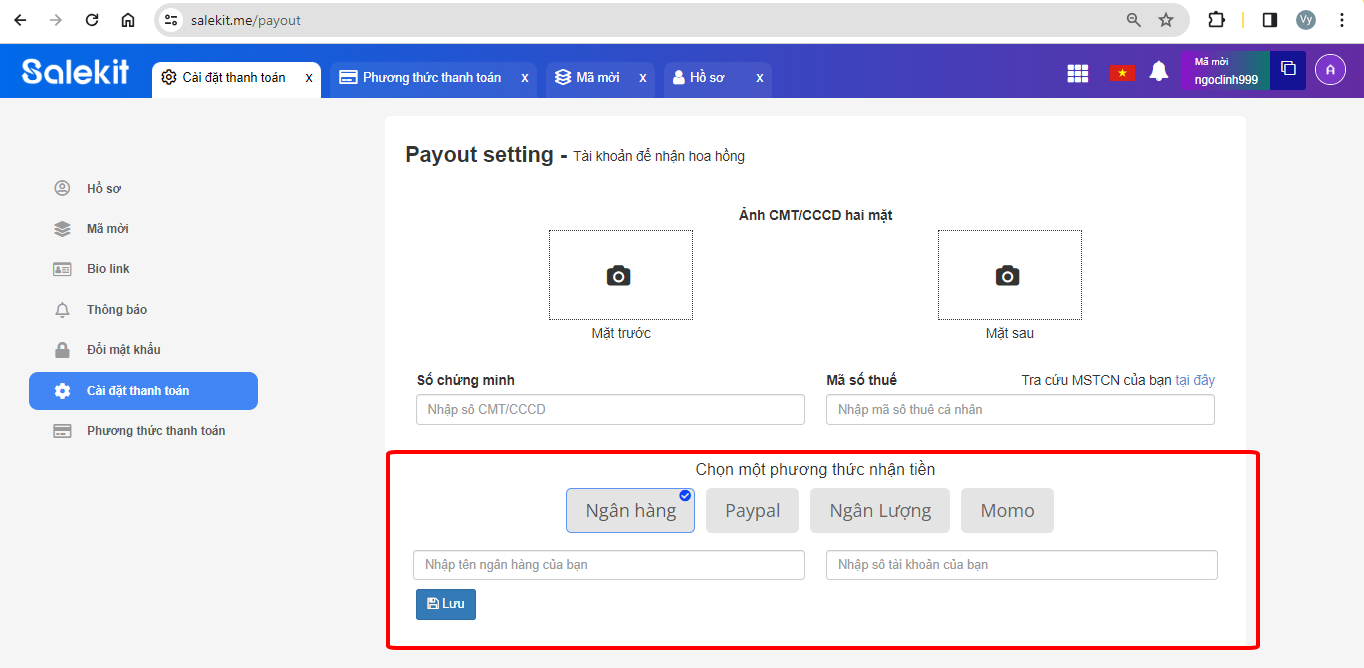The height and width of the screenshot is (668, 1364).
Task: Click the Vietnam flag language icon
Action: (1121, 73)
